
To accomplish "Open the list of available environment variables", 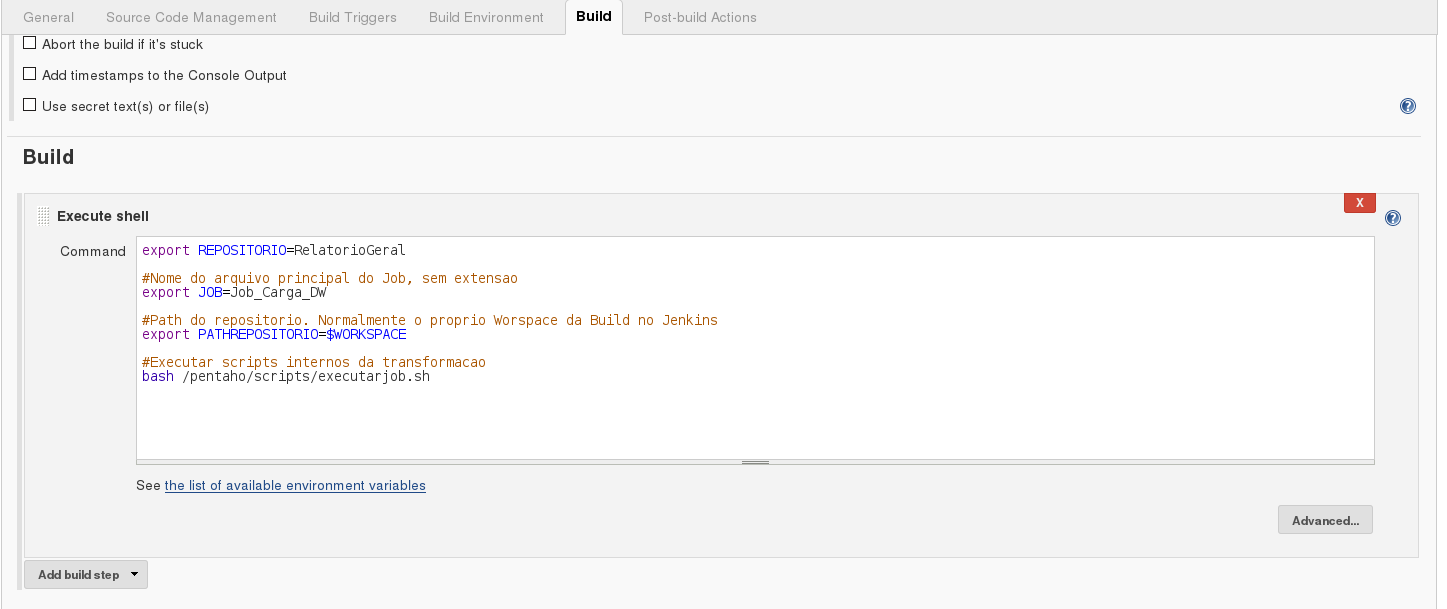I will [x=295, y=486].
